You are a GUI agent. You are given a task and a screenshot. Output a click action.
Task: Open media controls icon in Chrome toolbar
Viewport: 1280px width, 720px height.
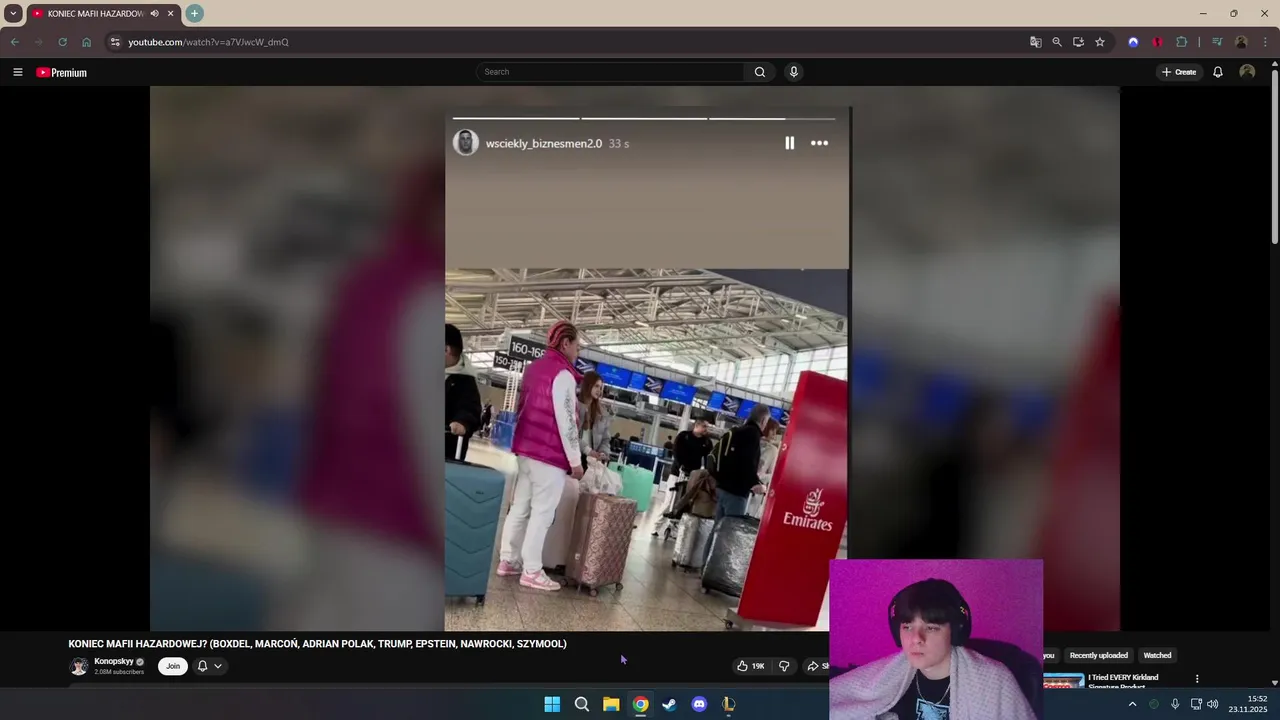point(1217,42)
